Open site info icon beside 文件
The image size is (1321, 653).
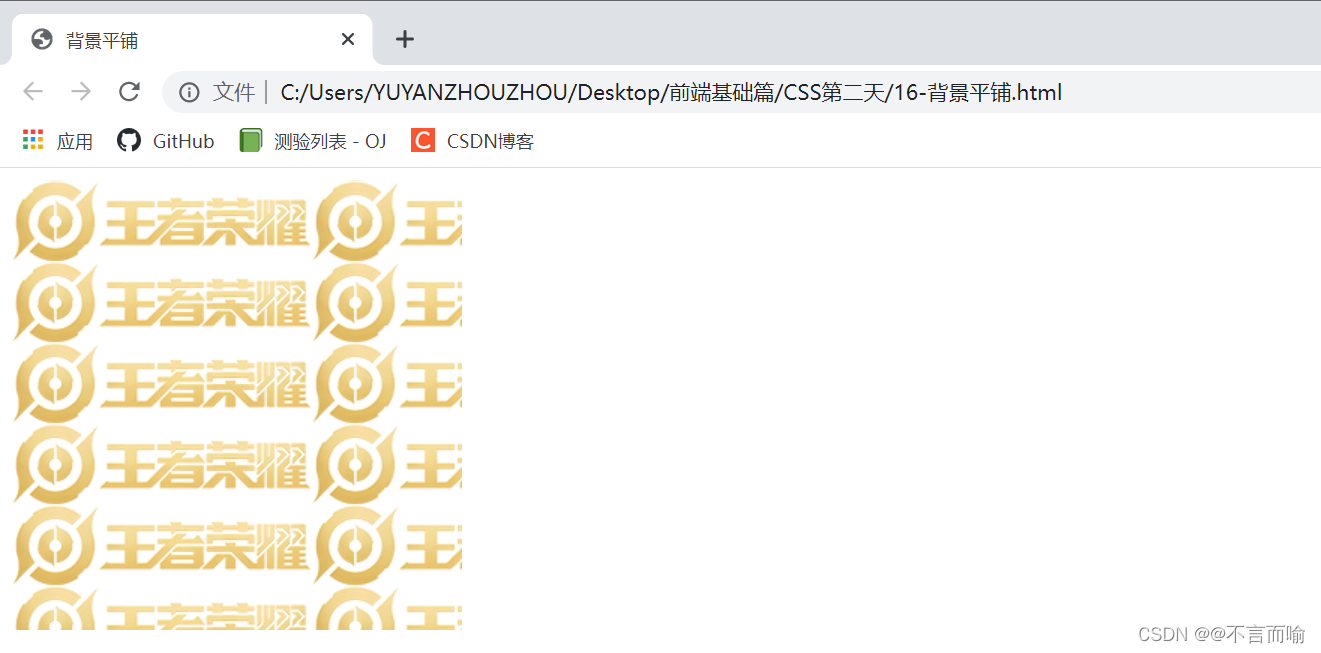click(189, 93)
